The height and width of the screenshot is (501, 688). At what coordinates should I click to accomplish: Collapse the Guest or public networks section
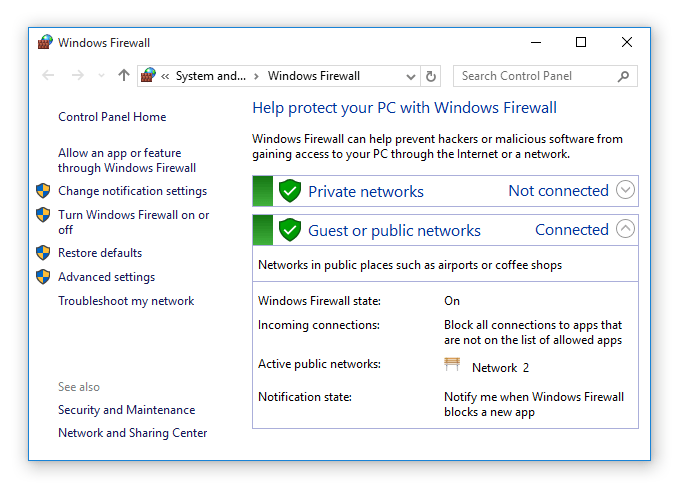(626, 229)
